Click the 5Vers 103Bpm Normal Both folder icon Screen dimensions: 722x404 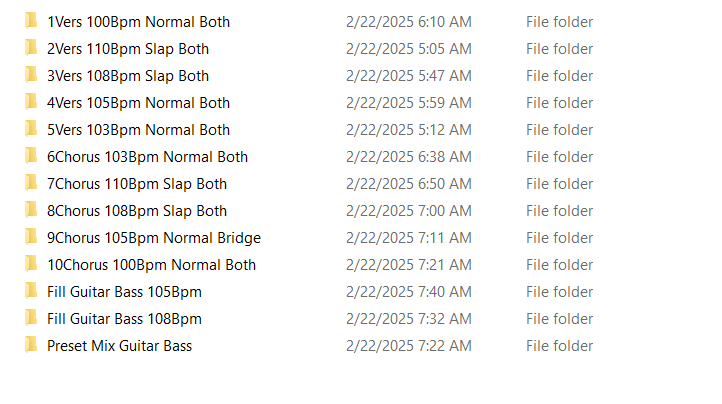(x=31, y=129)
